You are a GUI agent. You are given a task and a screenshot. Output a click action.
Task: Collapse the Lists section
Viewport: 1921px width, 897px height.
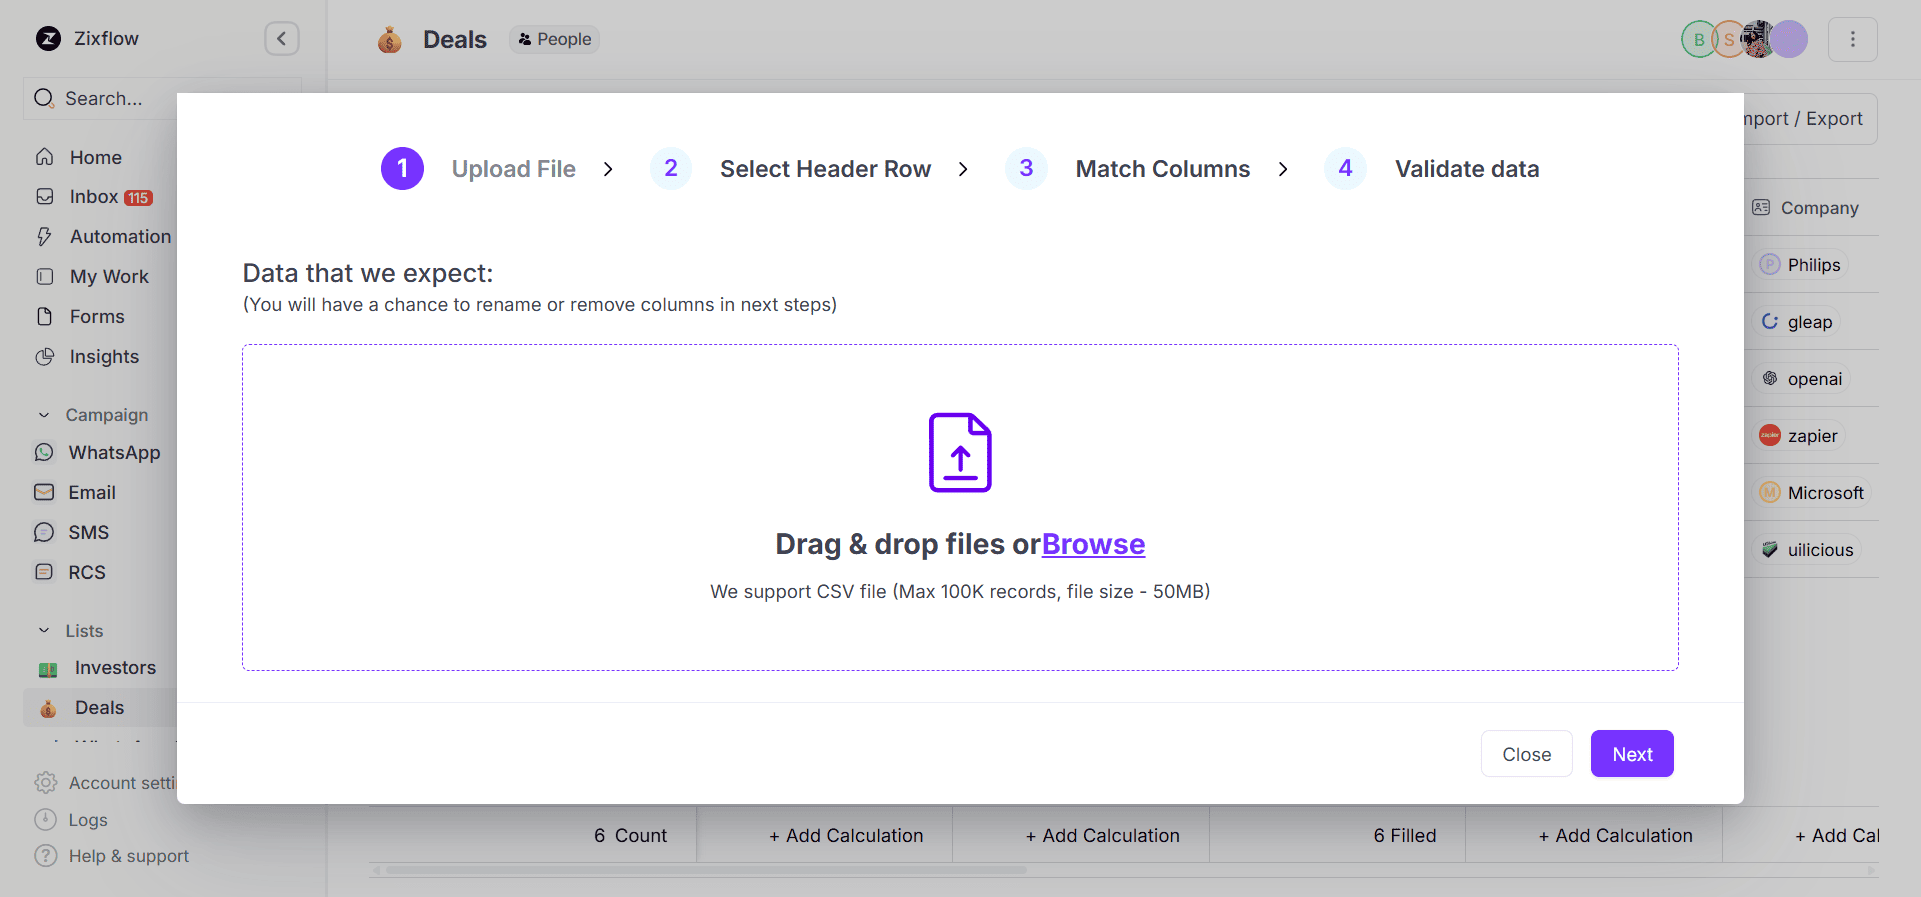tap(44, 631)
